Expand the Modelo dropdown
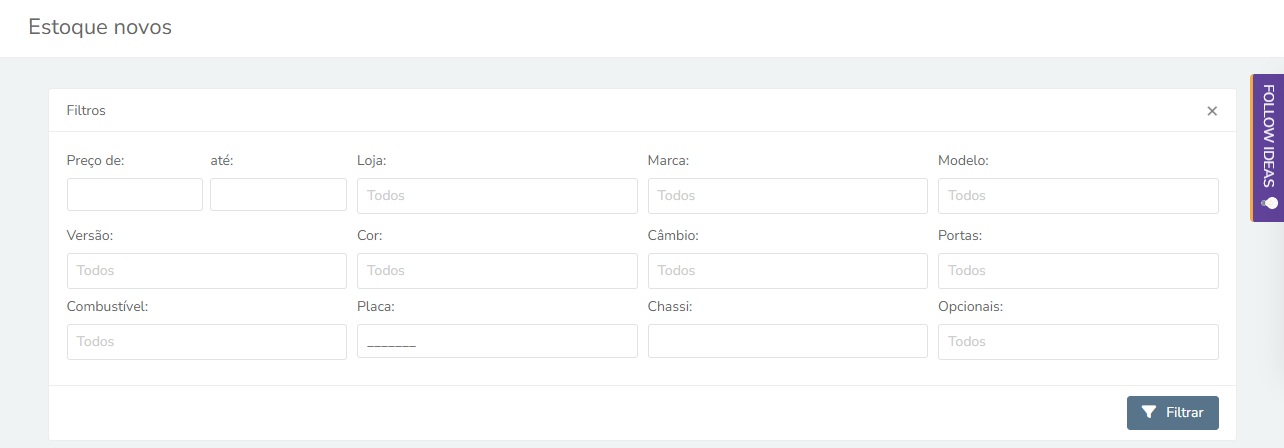This screenshot has width=1284, height=448. pyautogui.click(x=1078, y=195)
